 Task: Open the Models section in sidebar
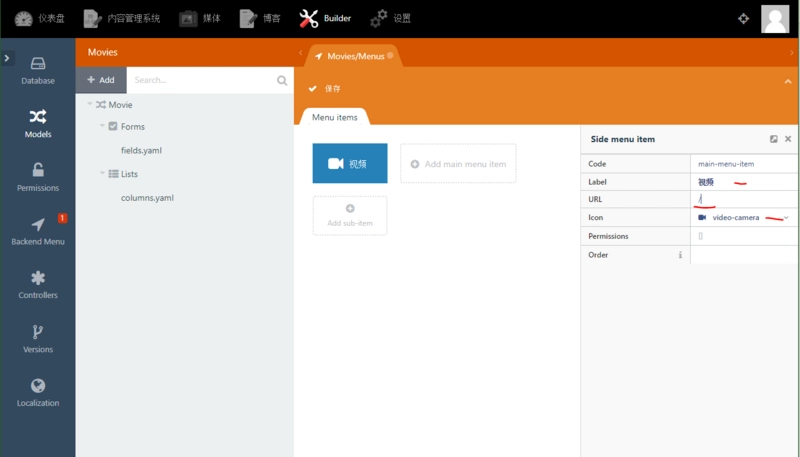[38, 124]
